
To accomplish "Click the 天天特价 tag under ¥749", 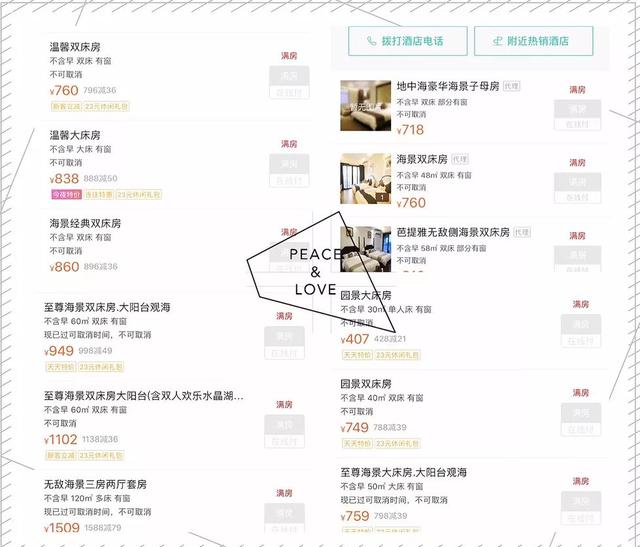I will click(x=357, y=444).
